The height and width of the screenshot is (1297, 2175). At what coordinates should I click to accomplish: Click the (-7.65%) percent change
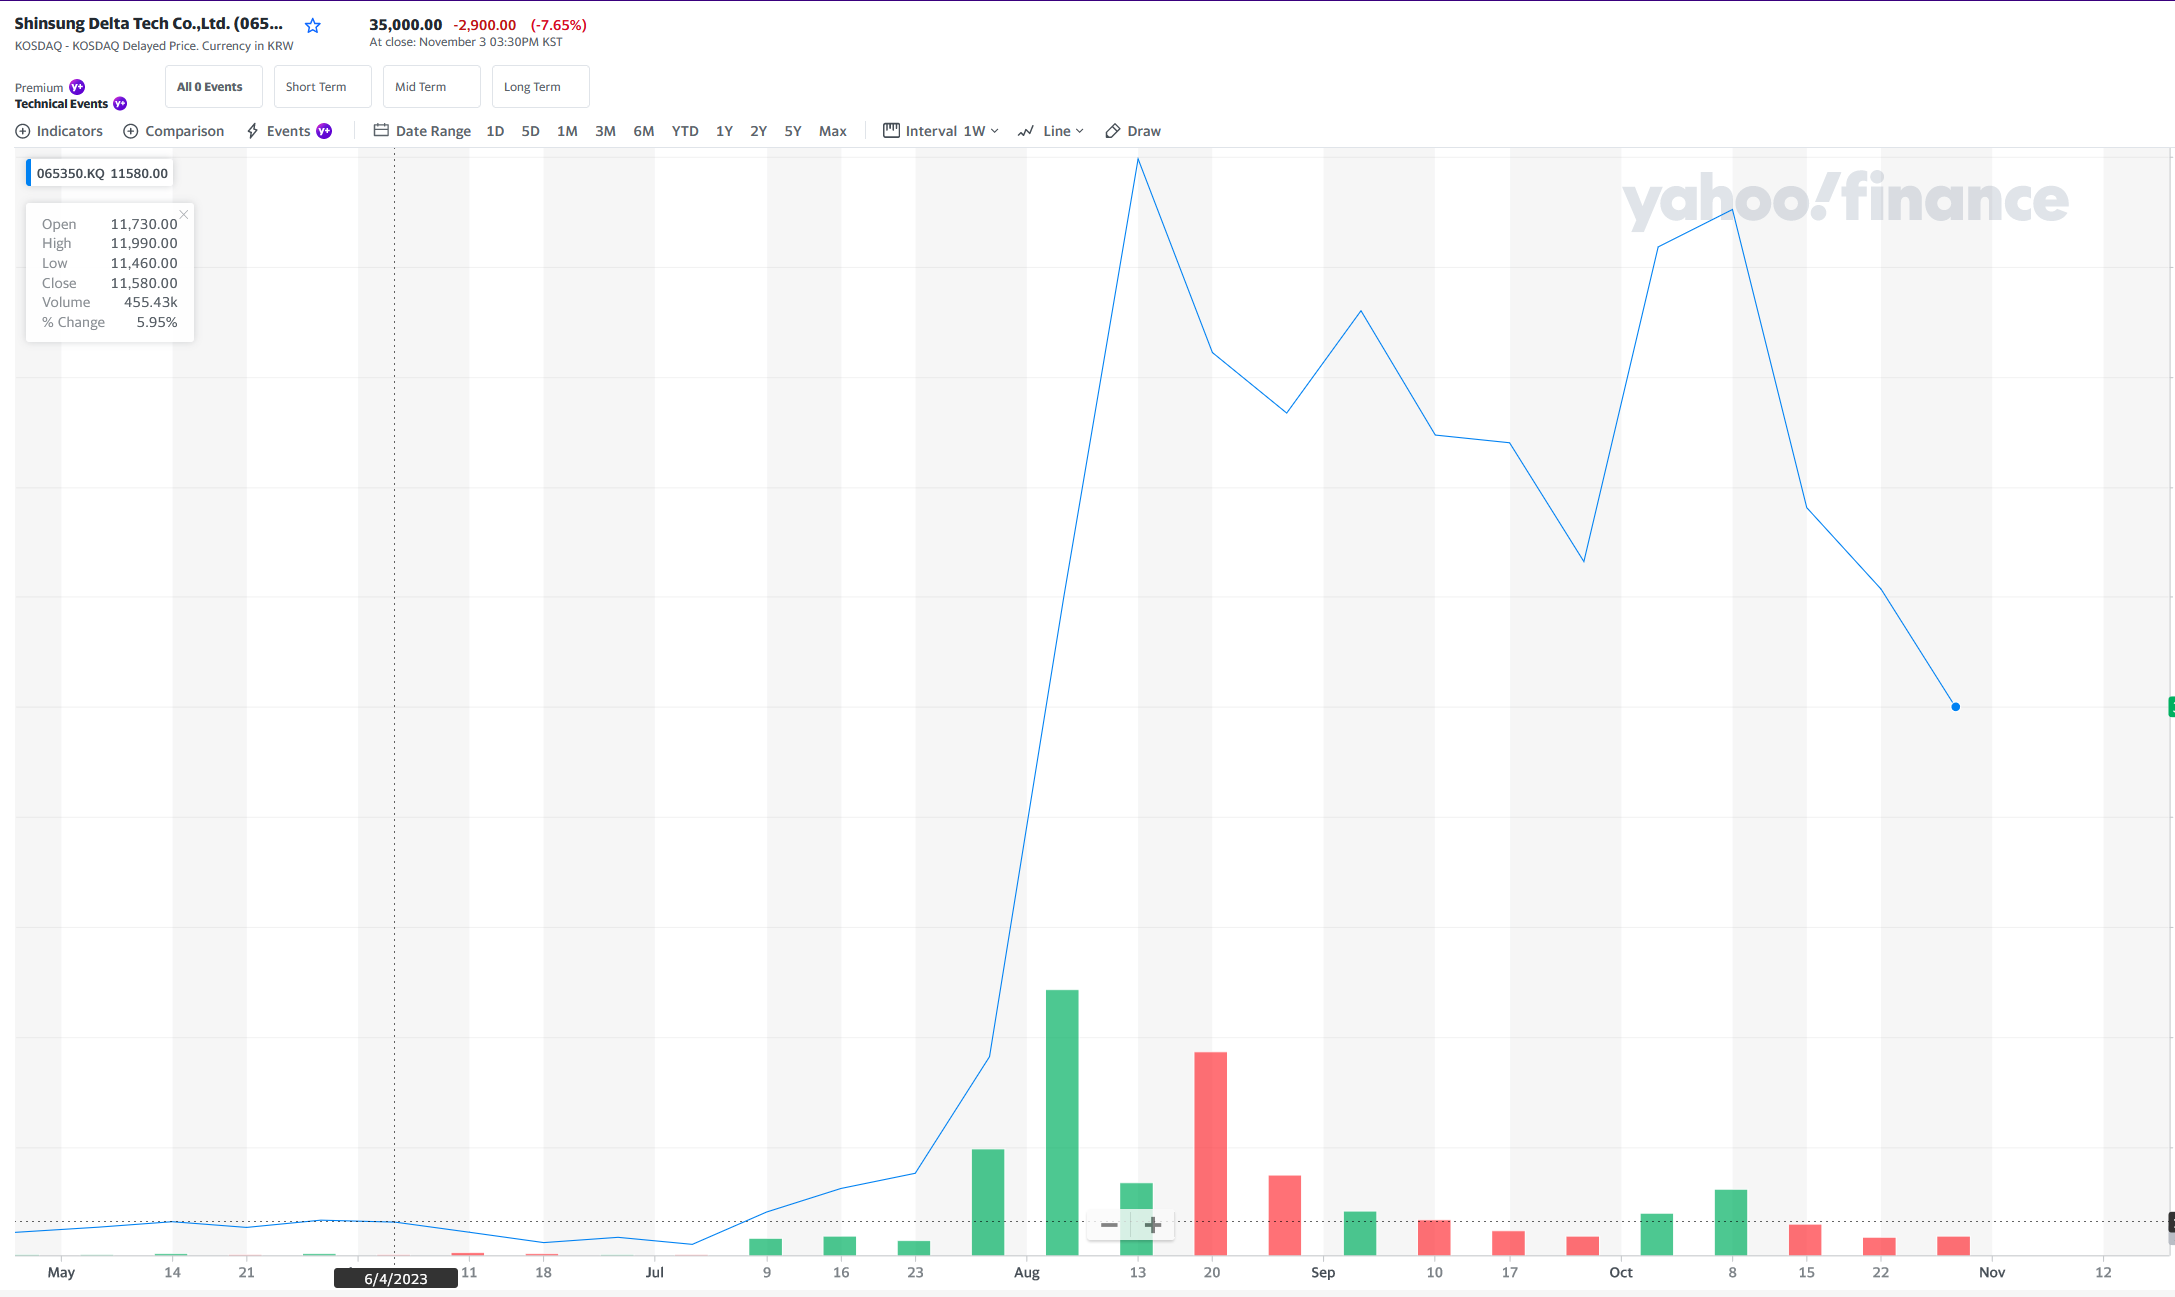coord(558,25)
